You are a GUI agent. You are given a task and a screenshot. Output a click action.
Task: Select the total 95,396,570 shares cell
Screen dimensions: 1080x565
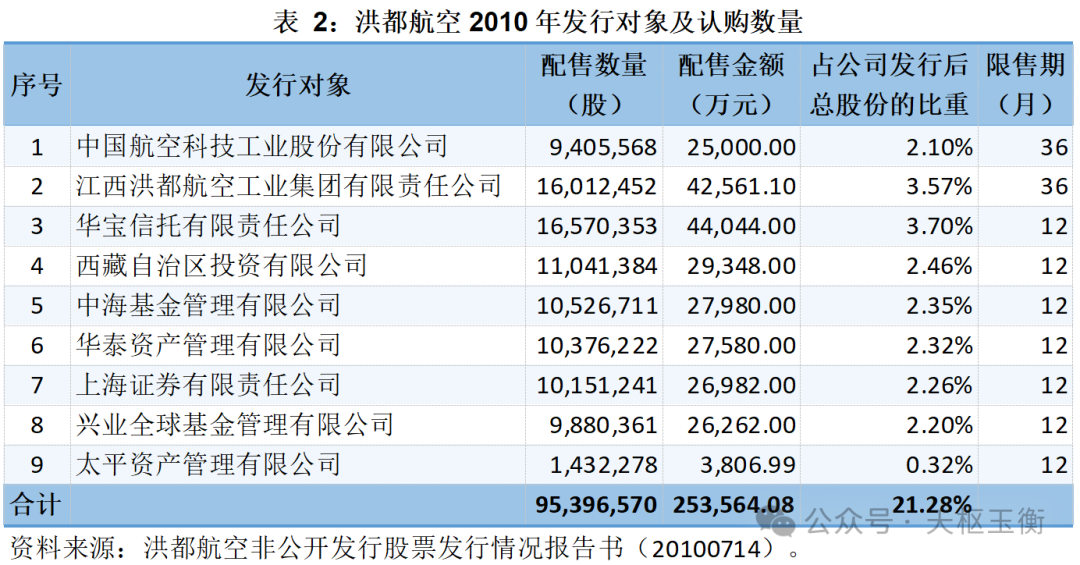pos(594,505)
